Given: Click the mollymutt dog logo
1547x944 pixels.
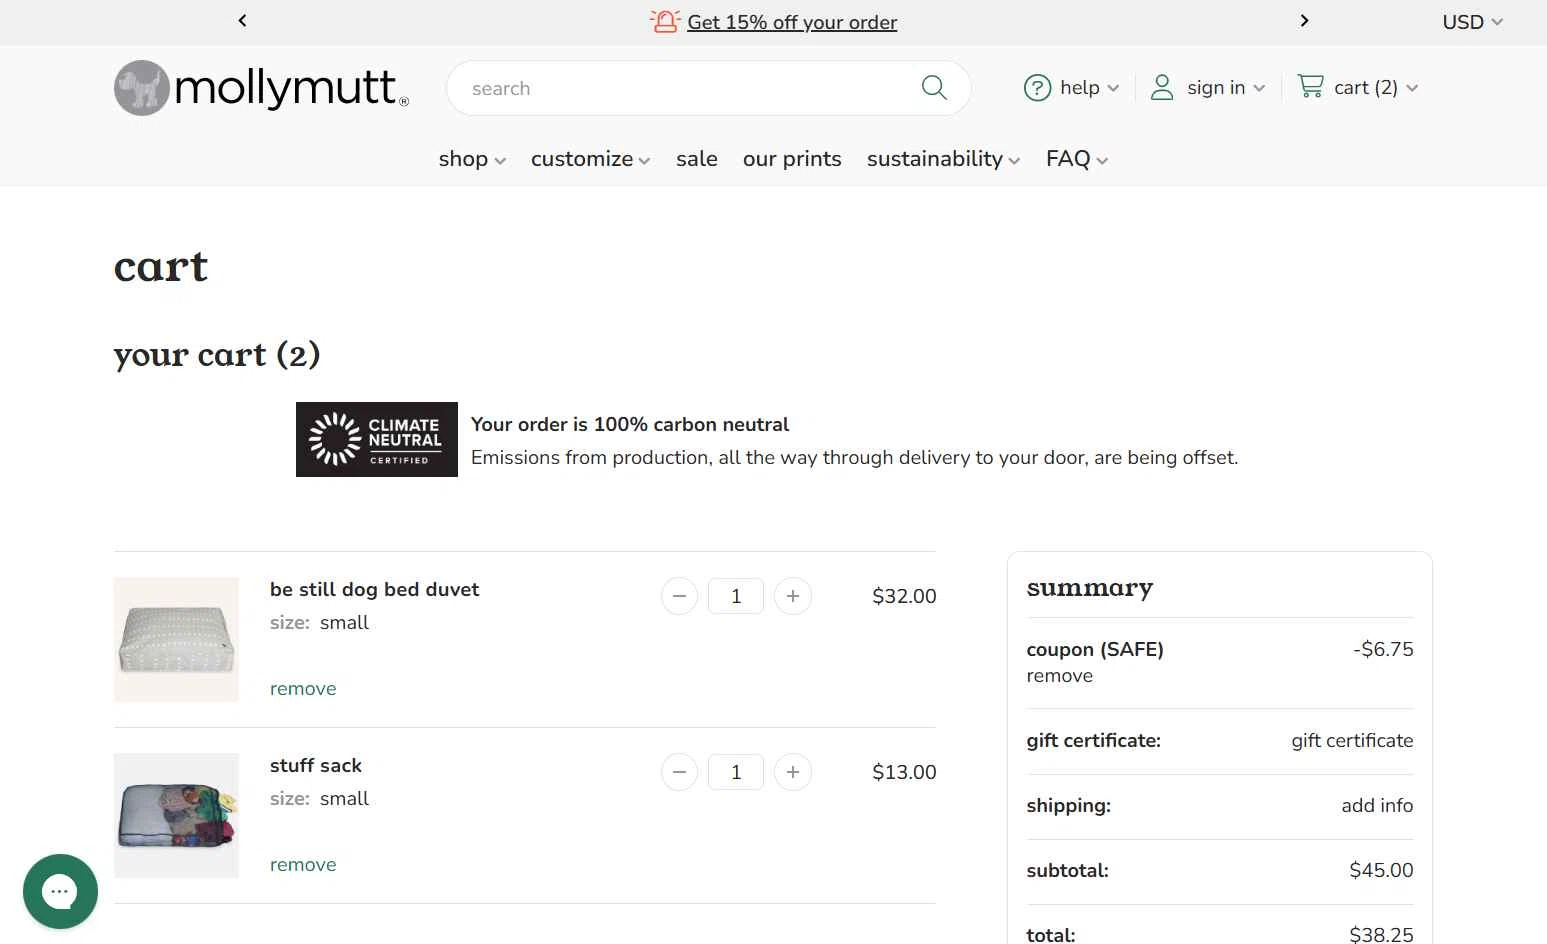Looking at the screenshot, I should (261, 88).
